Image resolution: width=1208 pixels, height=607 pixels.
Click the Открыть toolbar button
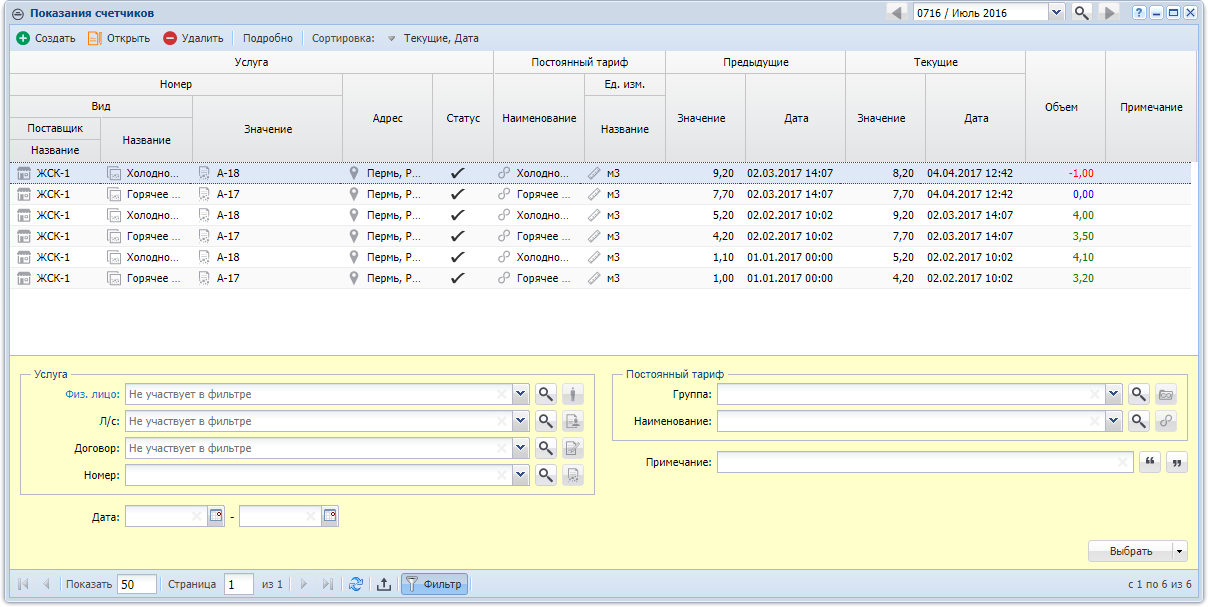tap(119, 38)
